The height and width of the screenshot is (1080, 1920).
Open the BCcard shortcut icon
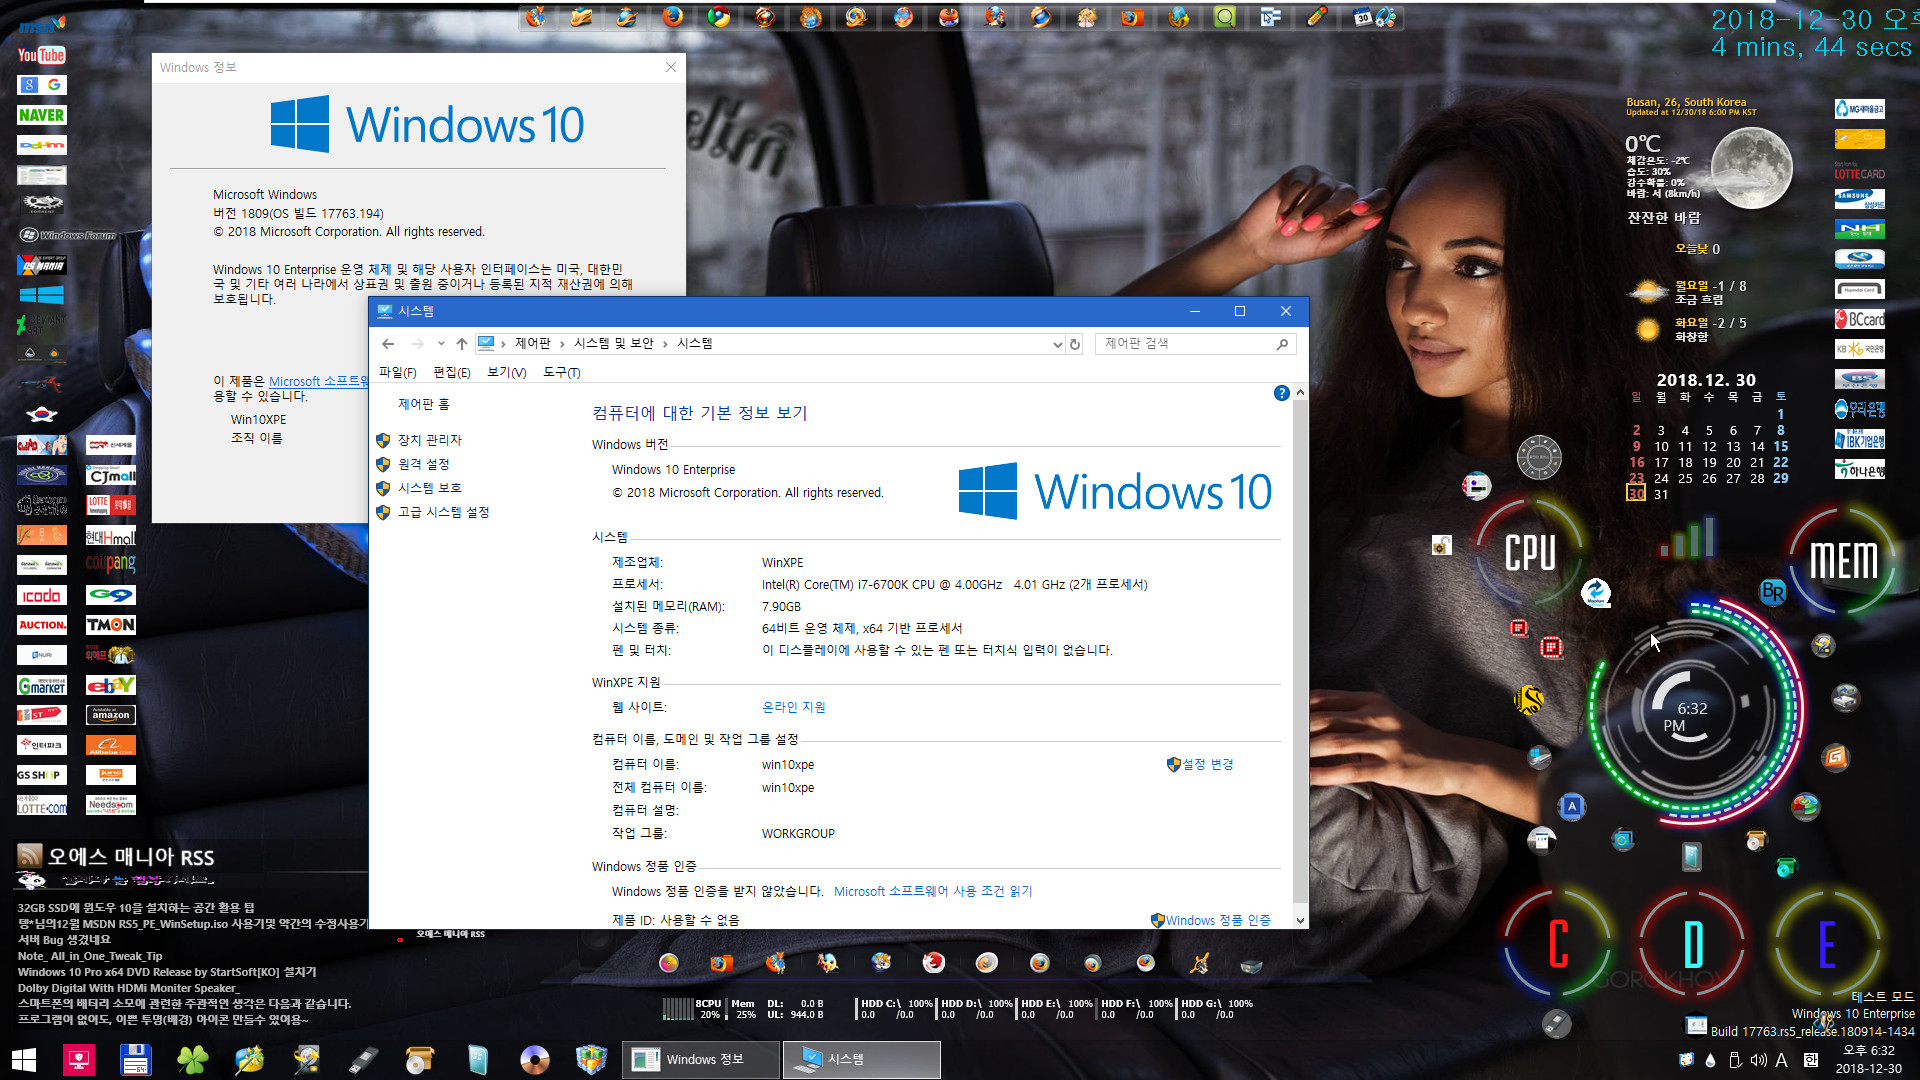click(1859, 320)
